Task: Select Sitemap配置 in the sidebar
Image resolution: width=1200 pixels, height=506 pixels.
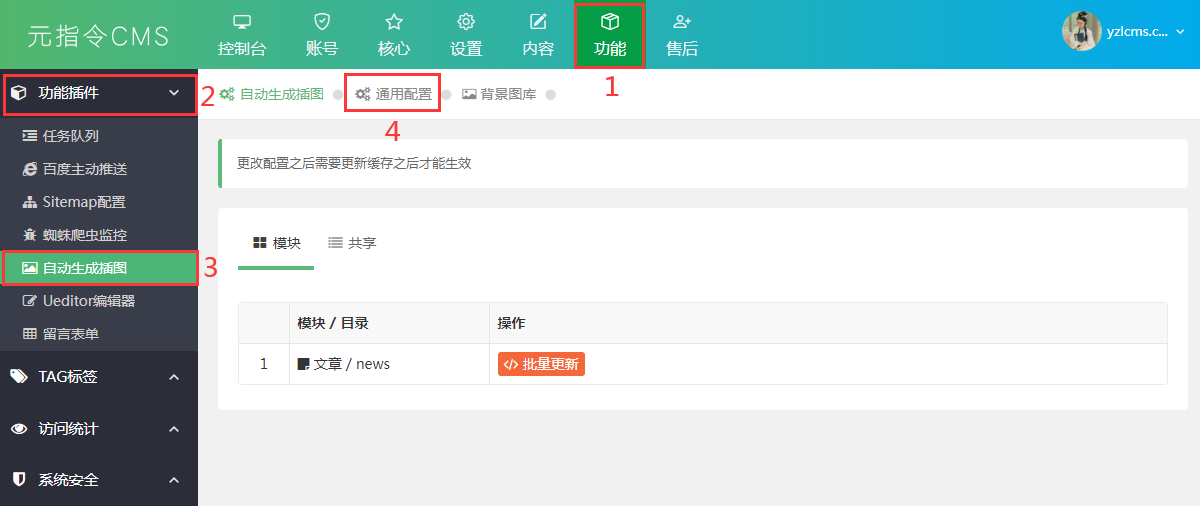Action: pyautogui.click(x=83, y=202)
